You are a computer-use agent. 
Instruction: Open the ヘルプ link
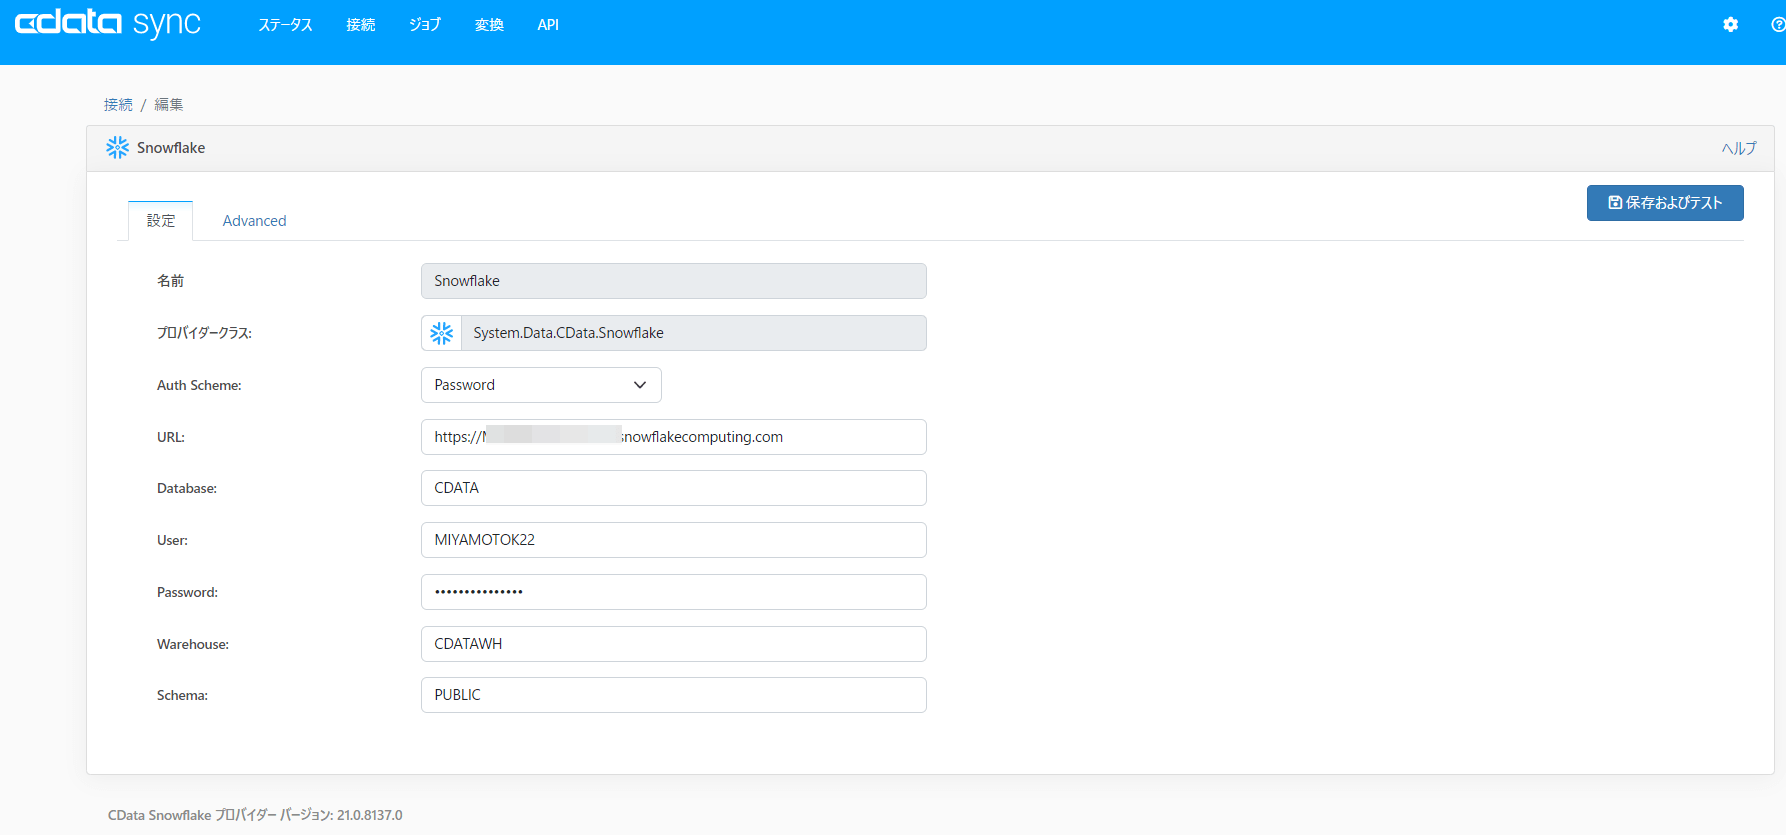point(1739,148)
